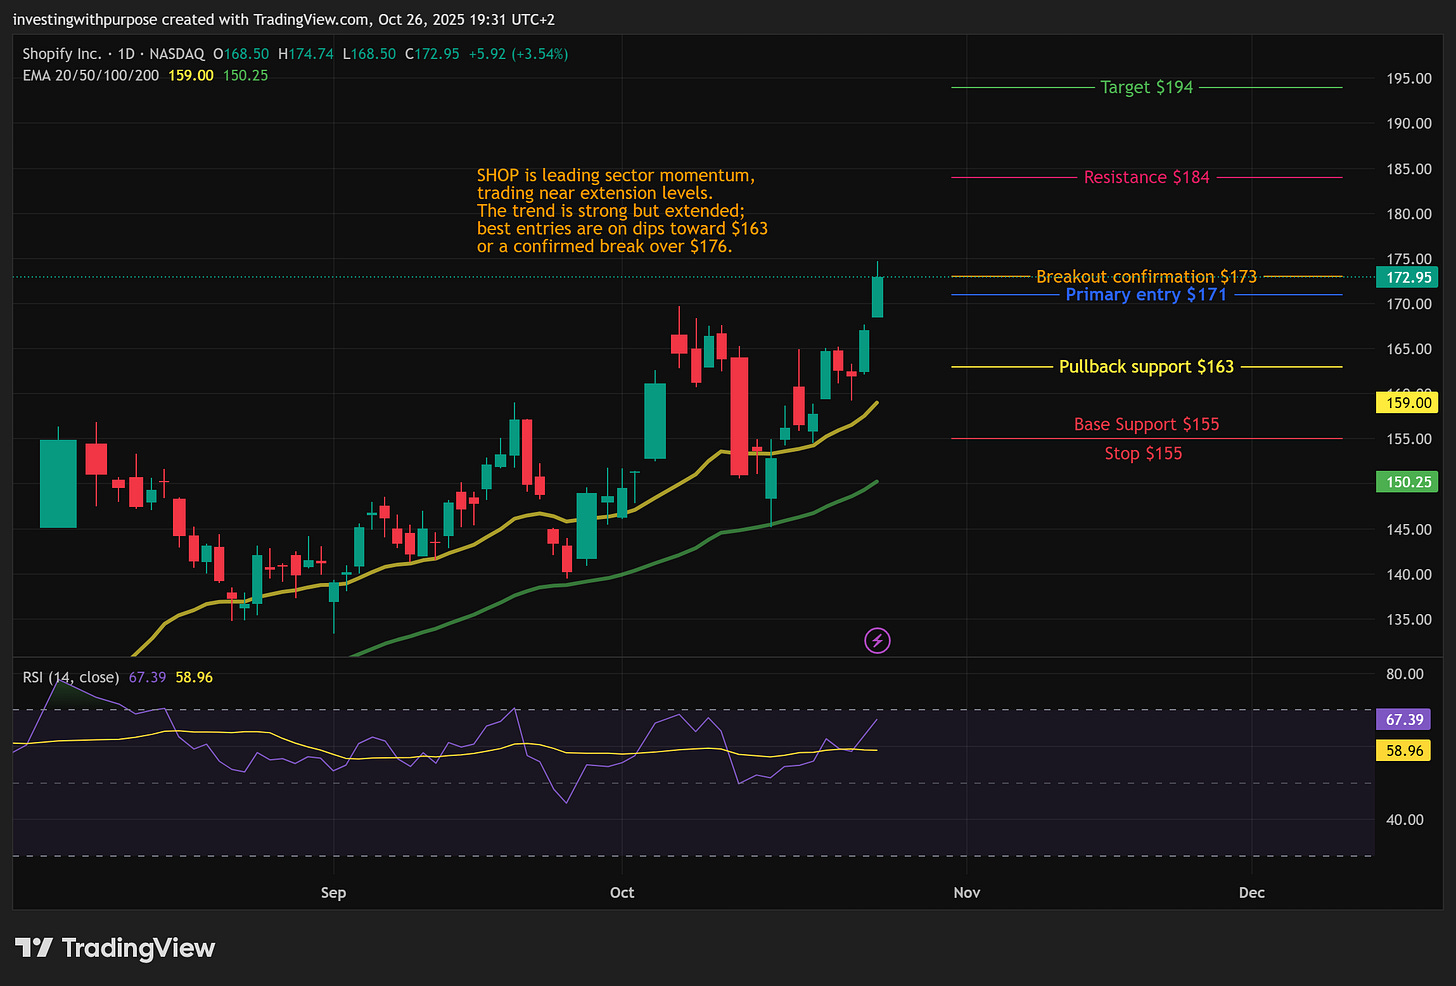Select the orange SHOP commentary text note
The width and height of the screenshot is (1456, 986).
coord(622,211)
